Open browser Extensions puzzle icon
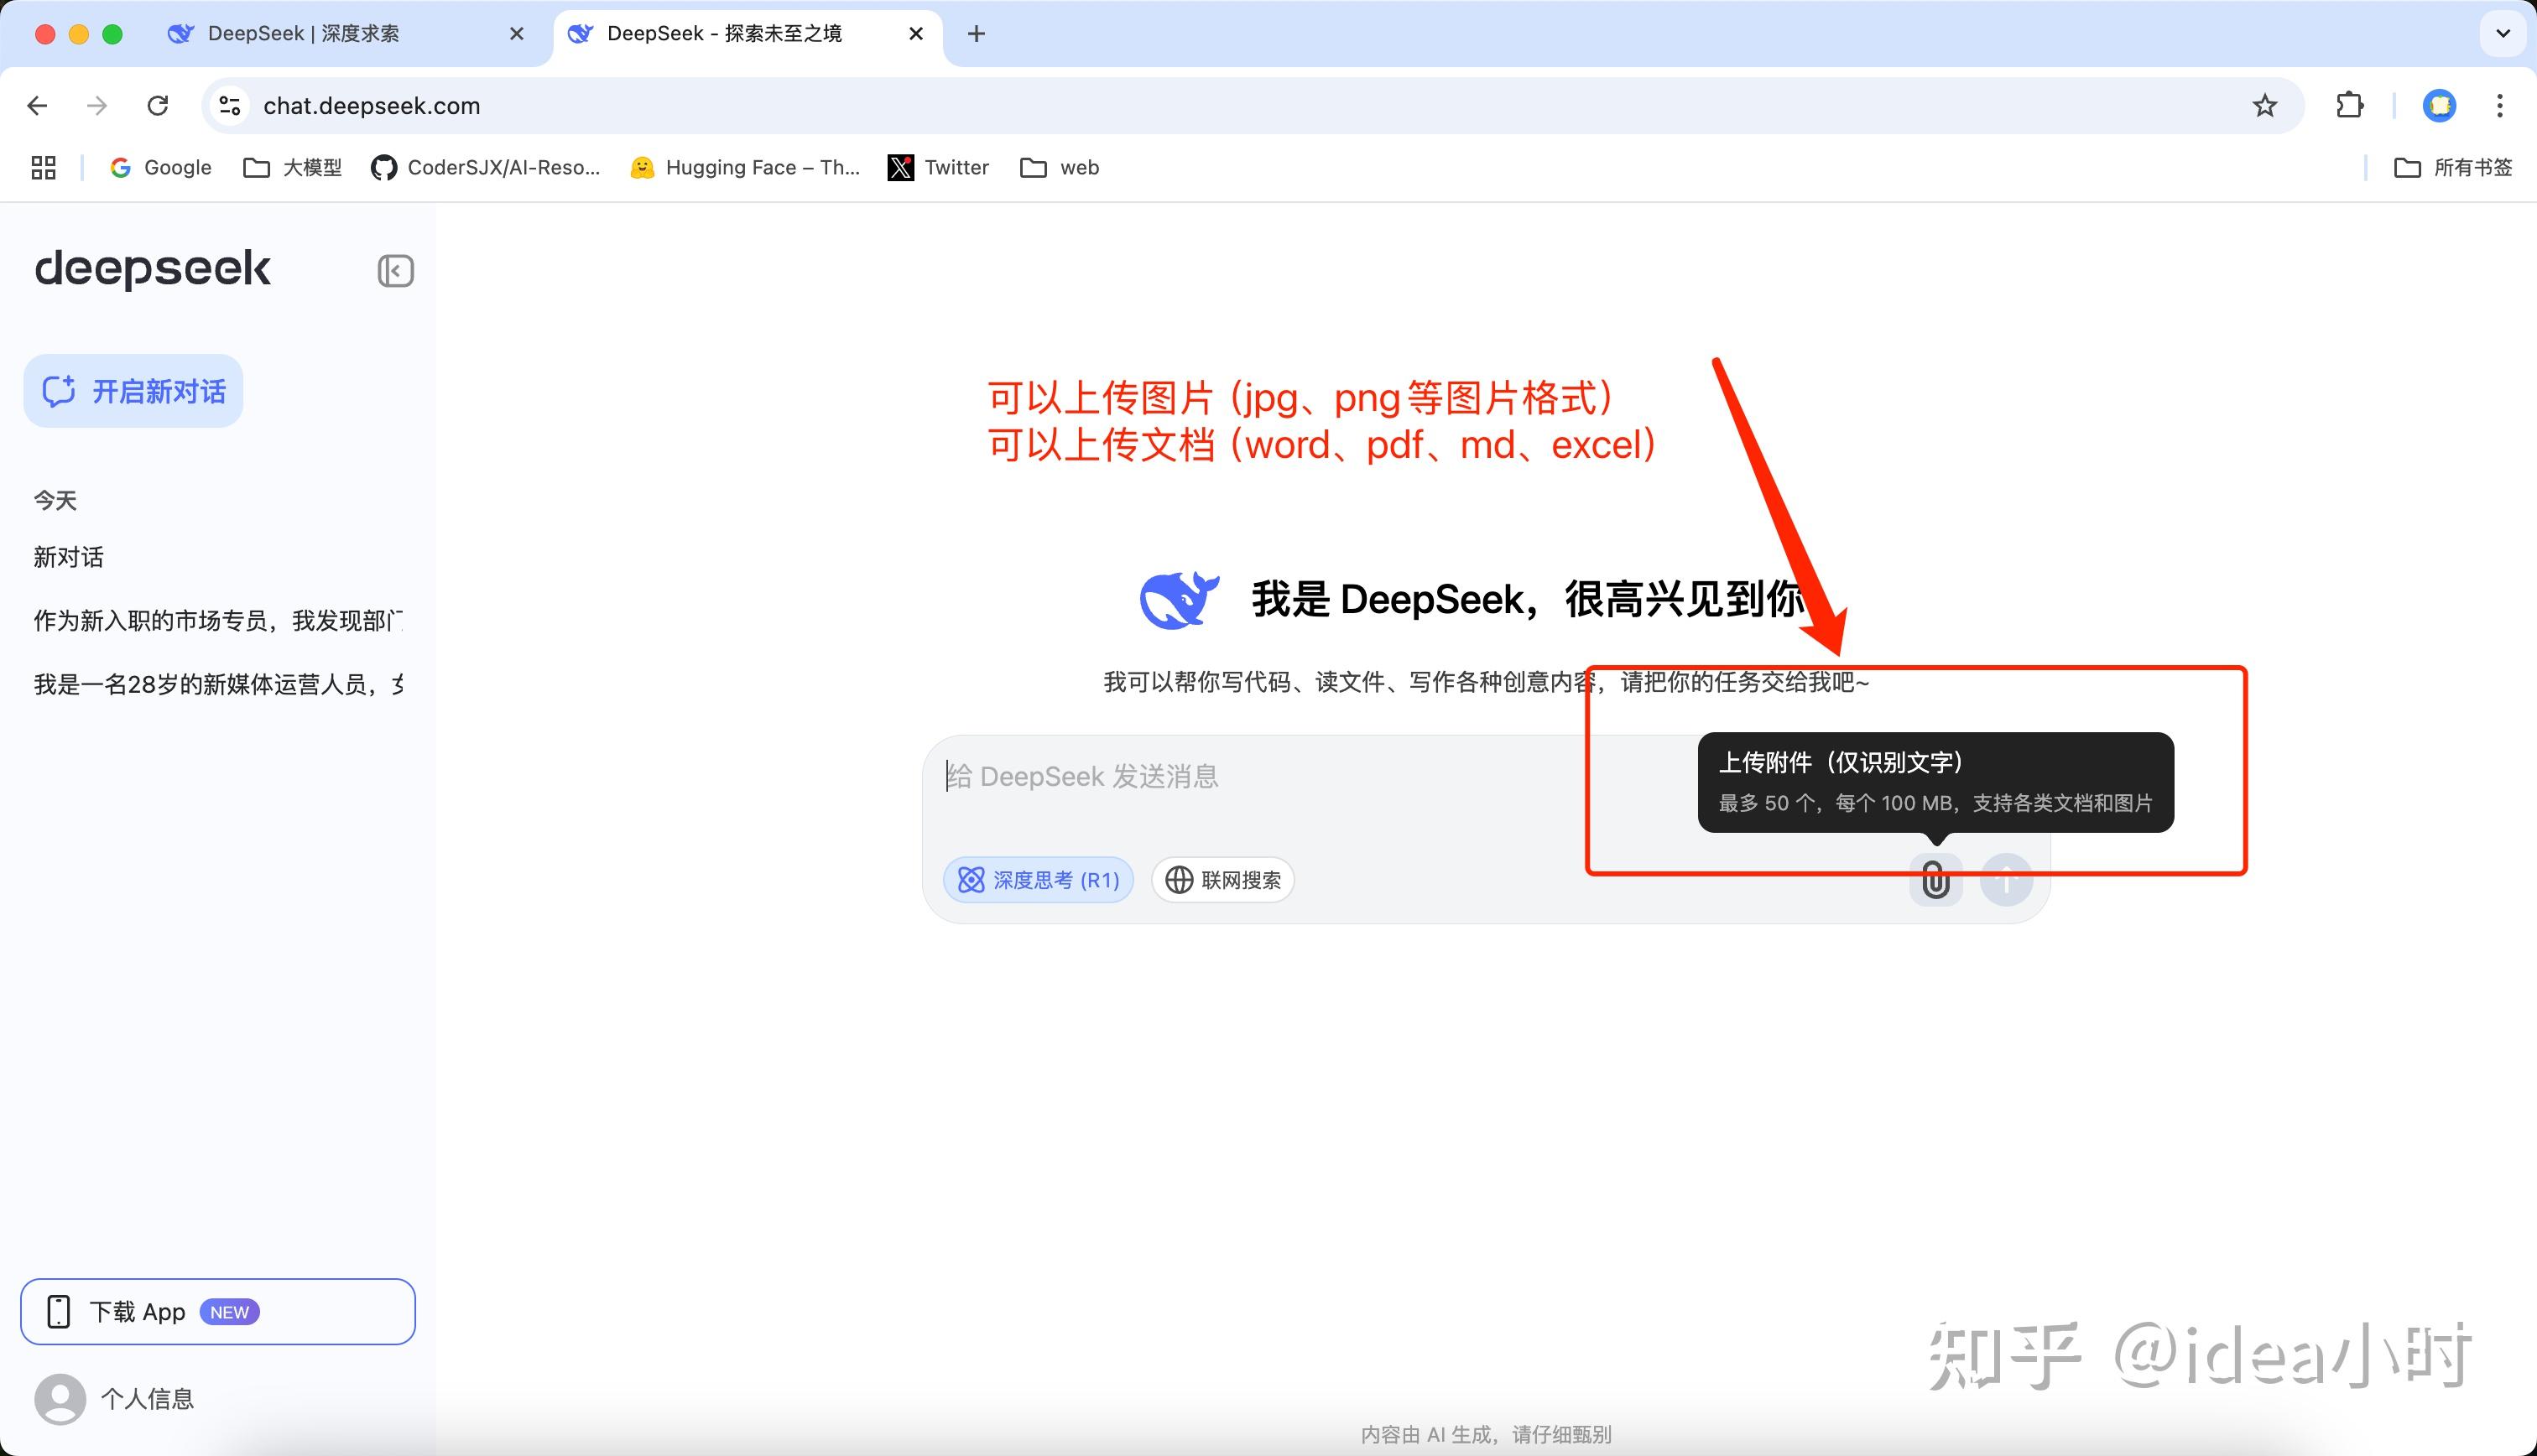 coord(2349,105)
